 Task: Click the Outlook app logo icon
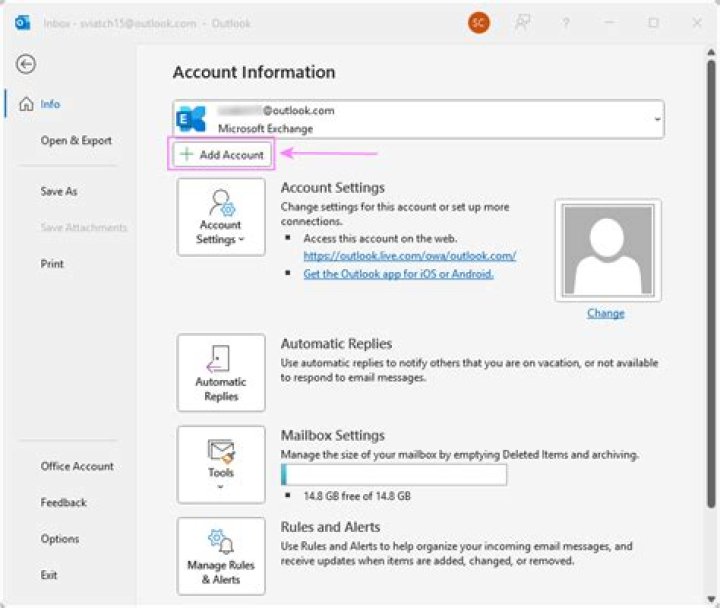pyautogui.click(x=22, y=22)
